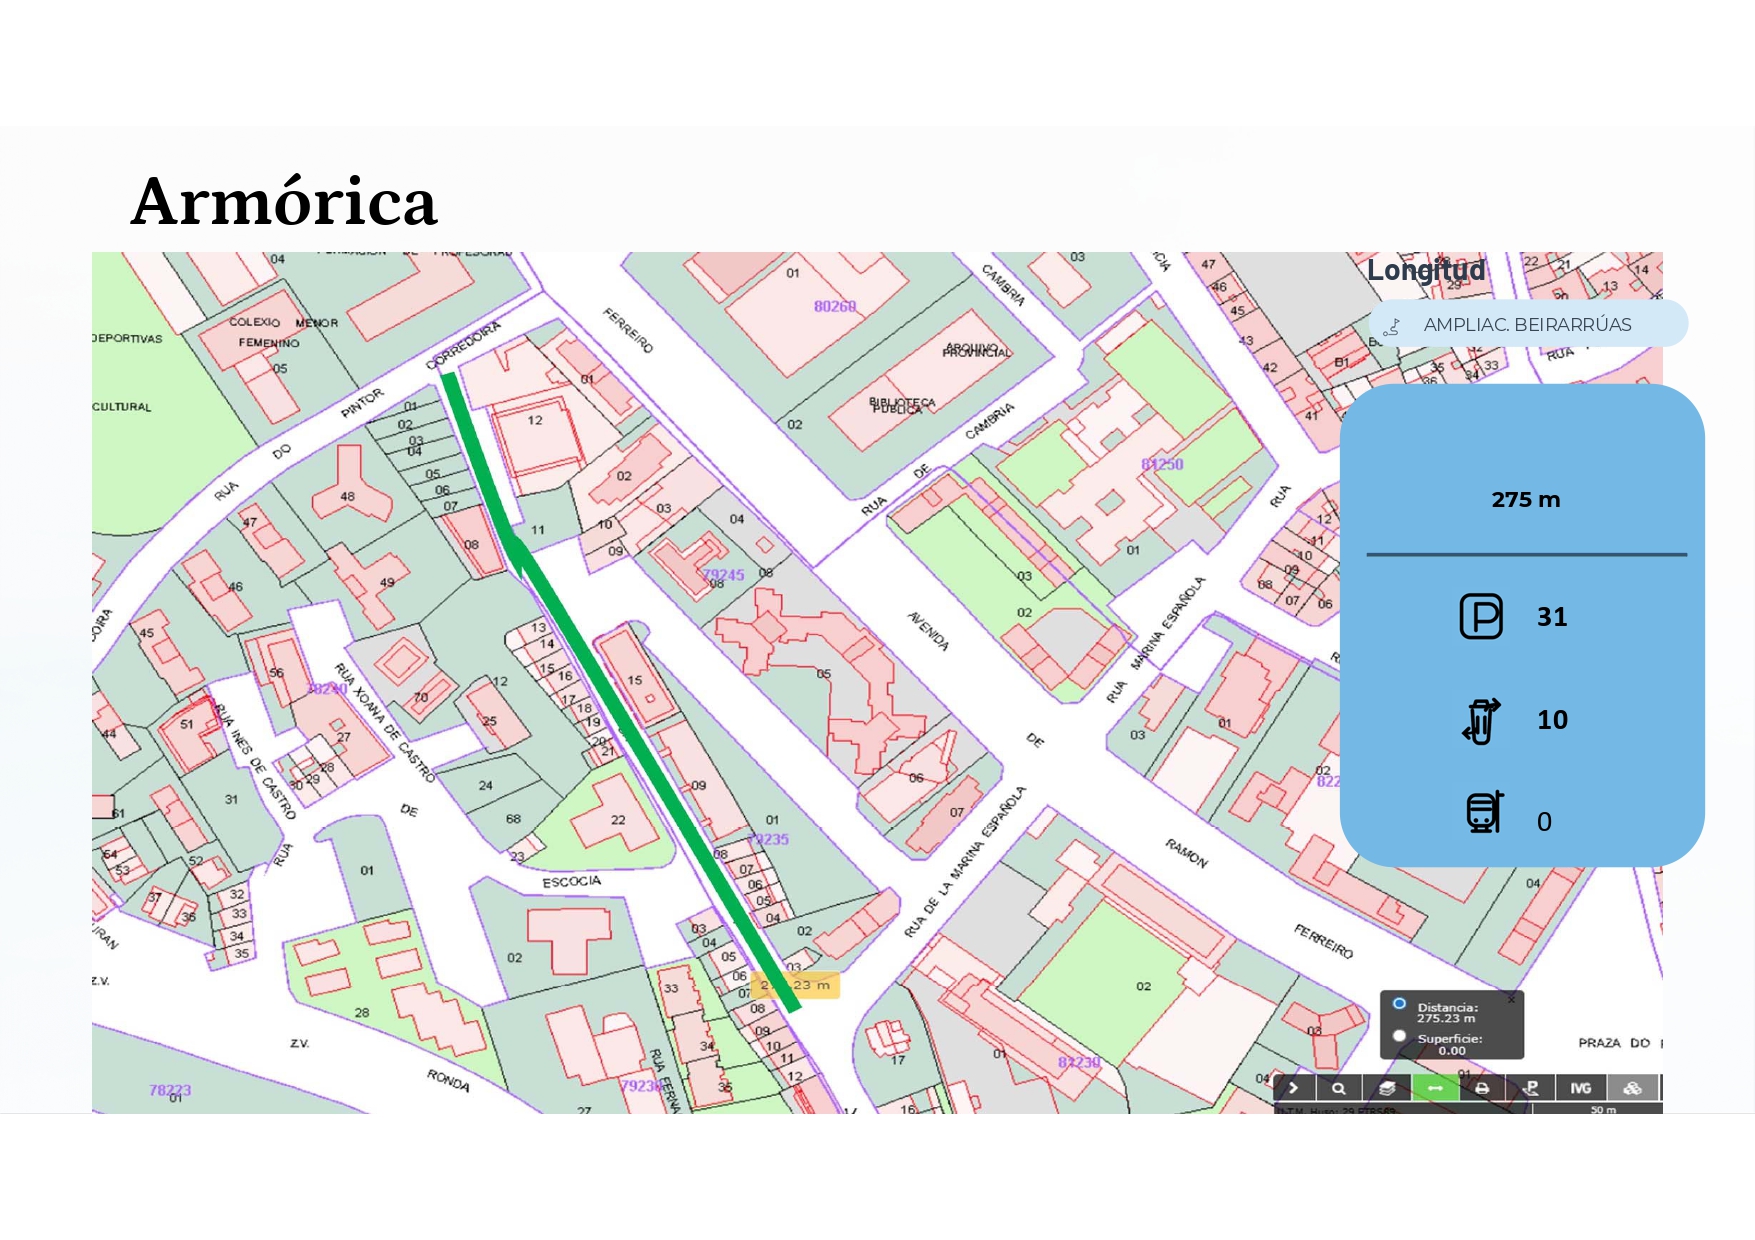1755x1240 pixels.
Task: Click the parking spaces P icon
Action: tap(1481, 616)
